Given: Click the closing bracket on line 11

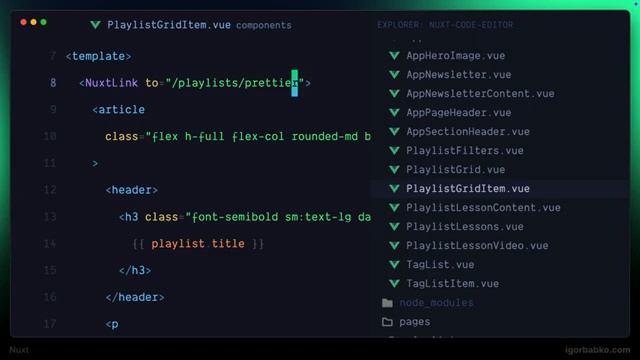Looking at the screenshot, I should (95, 164).
